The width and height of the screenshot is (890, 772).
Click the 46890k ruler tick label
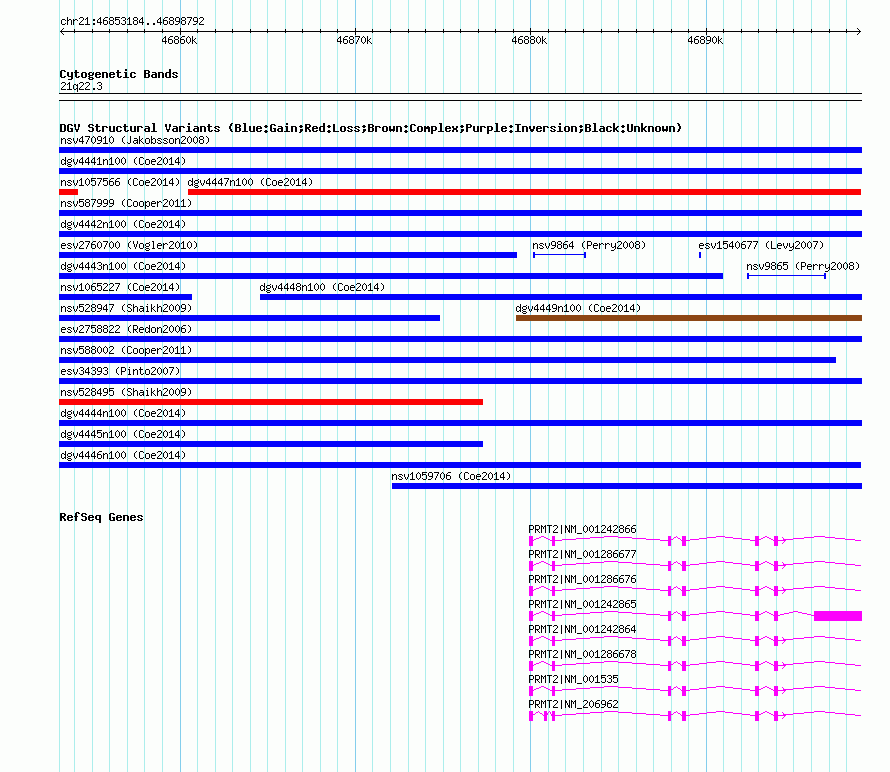coord(705,40)
